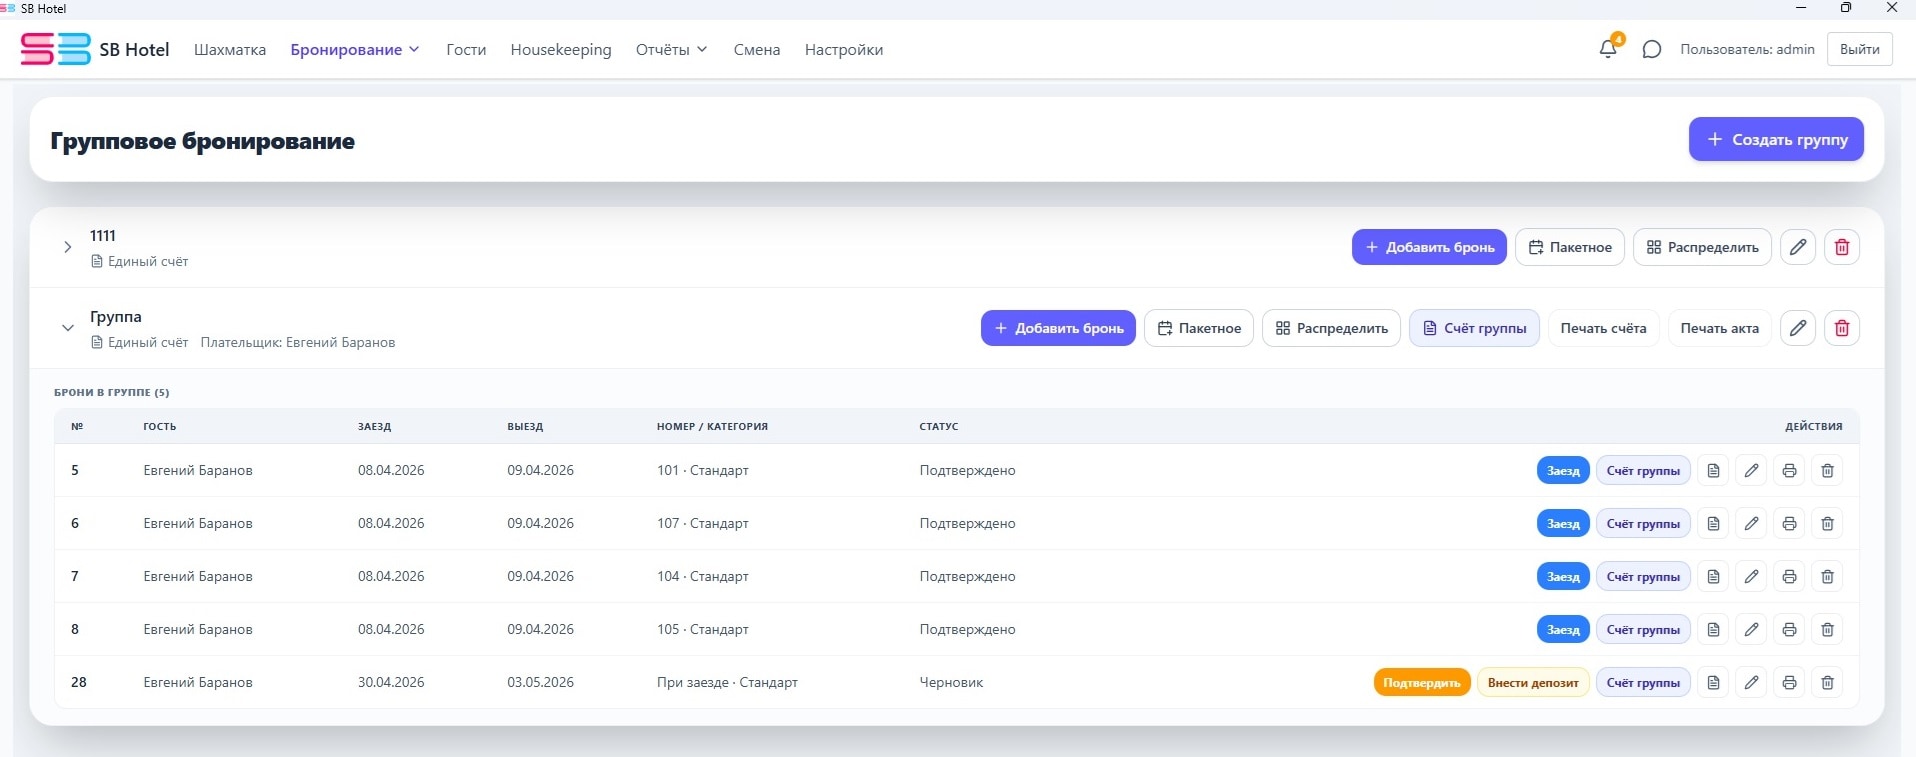This screenshot has height=757, width=1916.
Task: Click Распределить for Группа
Action: [x=1331, y=328]
